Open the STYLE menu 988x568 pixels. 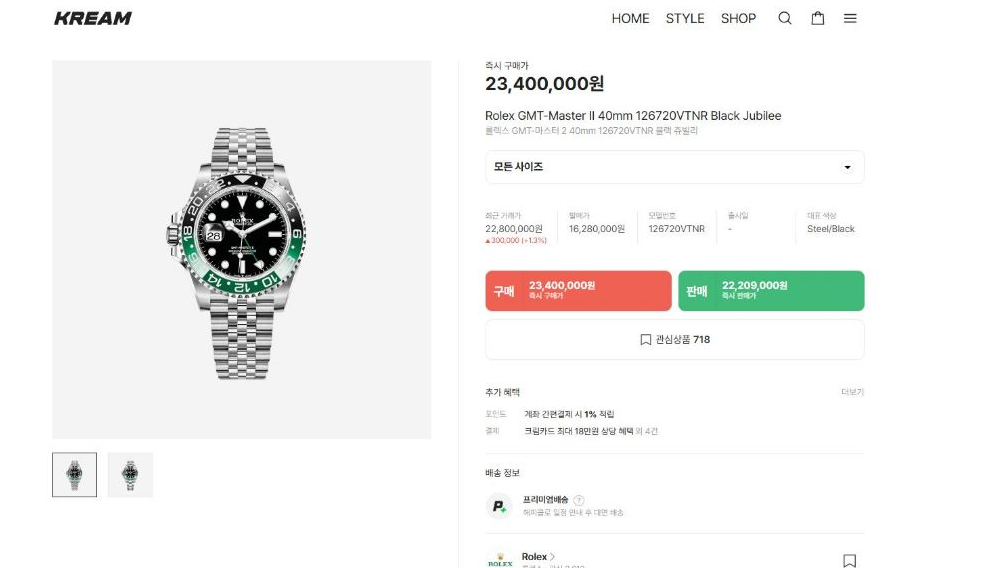(685, 18)
